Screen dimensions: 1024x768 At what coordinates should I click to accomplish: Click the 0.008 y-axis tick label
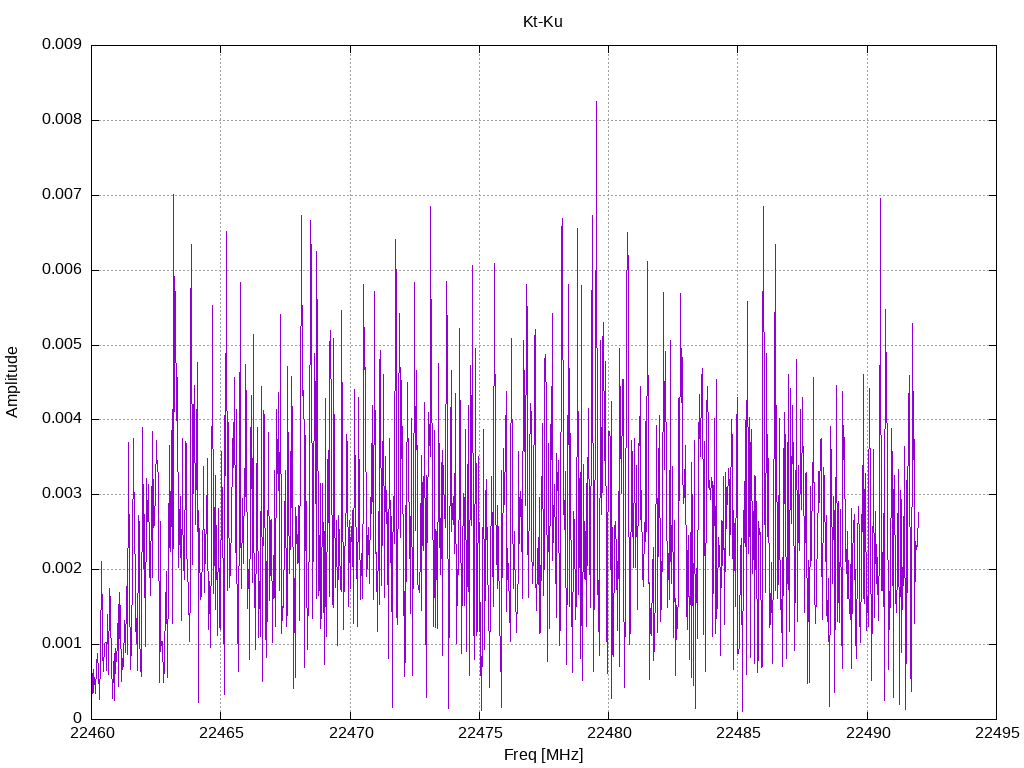point(62,120)
